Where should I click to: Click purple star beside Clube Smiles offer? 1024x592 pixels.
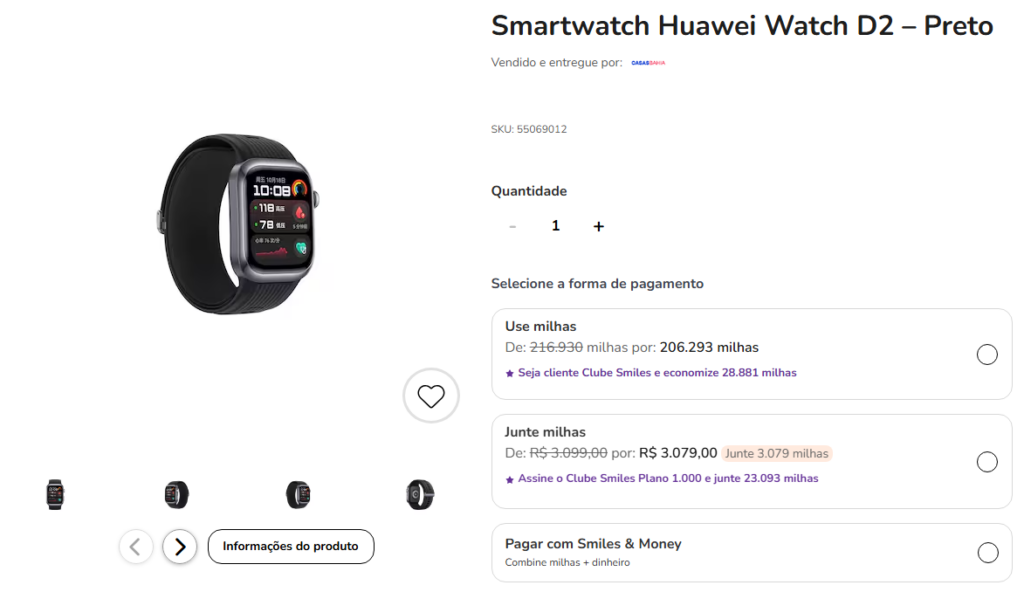(510, 373)
